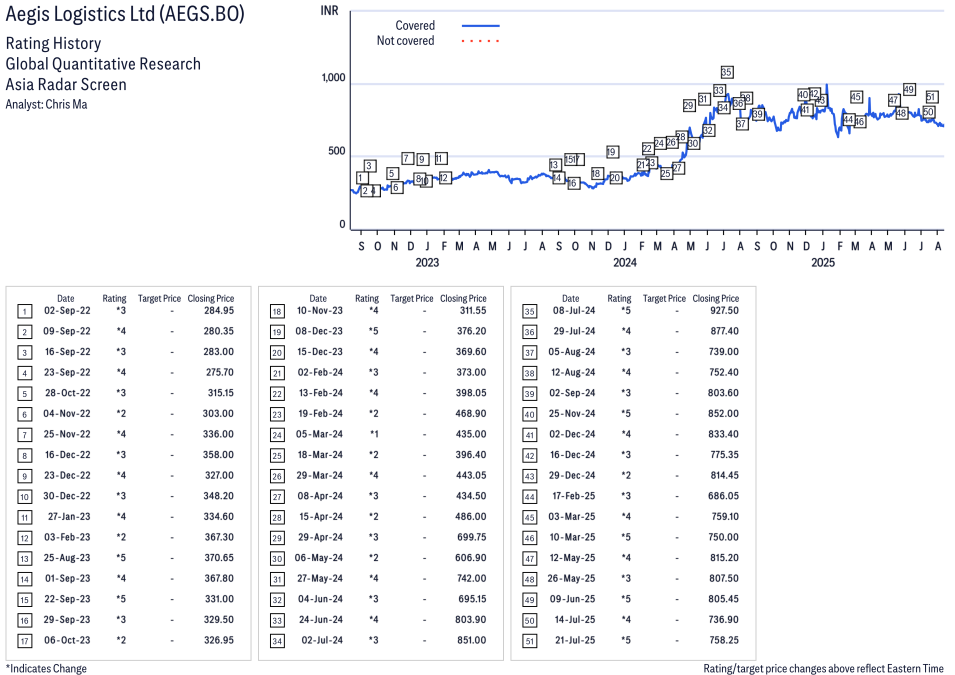Screen dimensions: 955x675
Task: Click the closing price 927.50
Action: [x=724, y=311]
